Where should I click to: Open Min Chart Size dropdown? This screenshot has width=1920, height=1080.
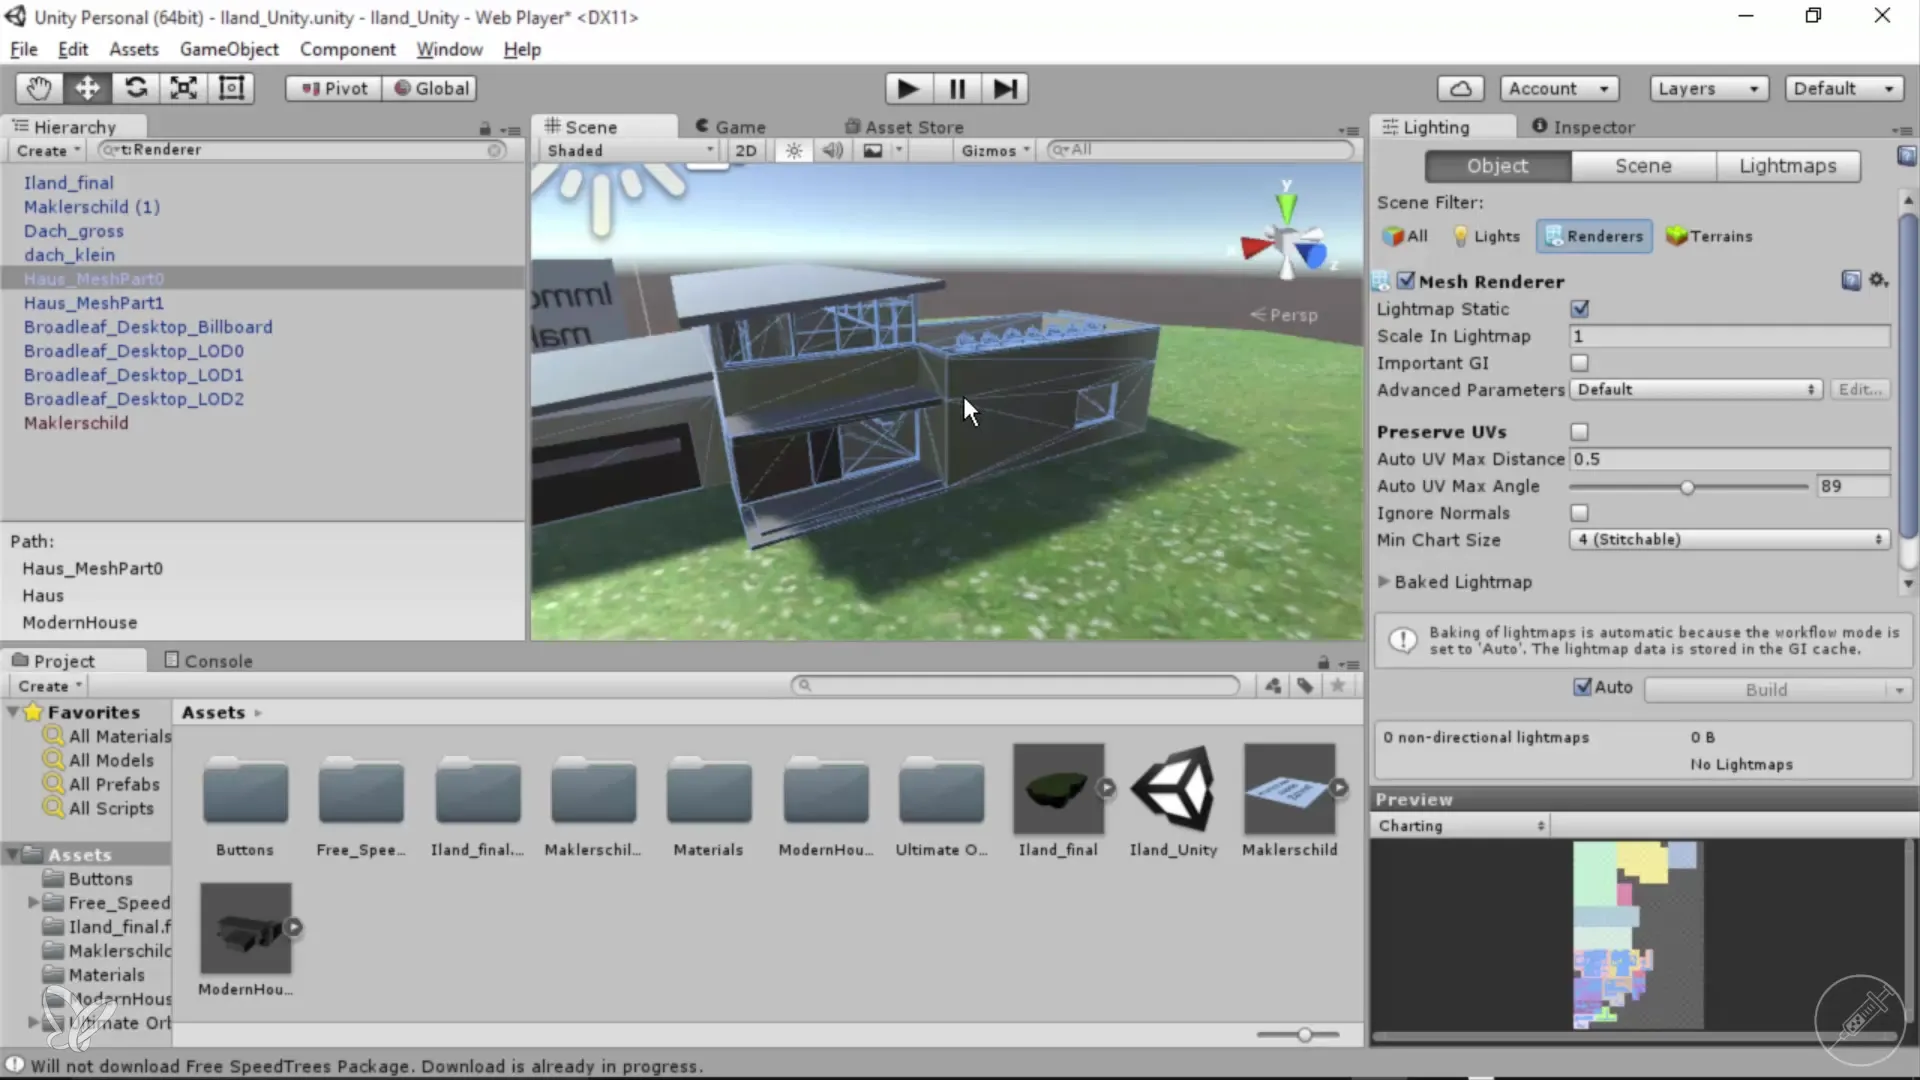pos(1730,540)
